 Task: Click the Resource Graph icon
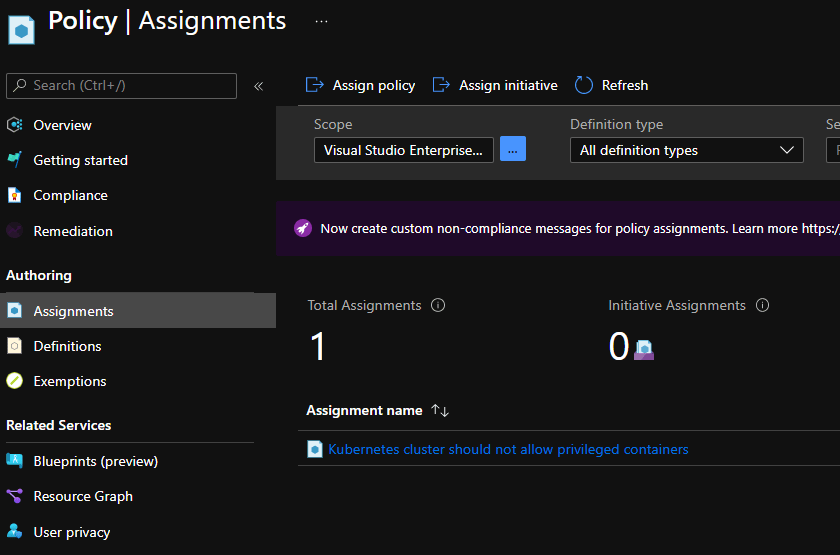click(x=14, y=496)
